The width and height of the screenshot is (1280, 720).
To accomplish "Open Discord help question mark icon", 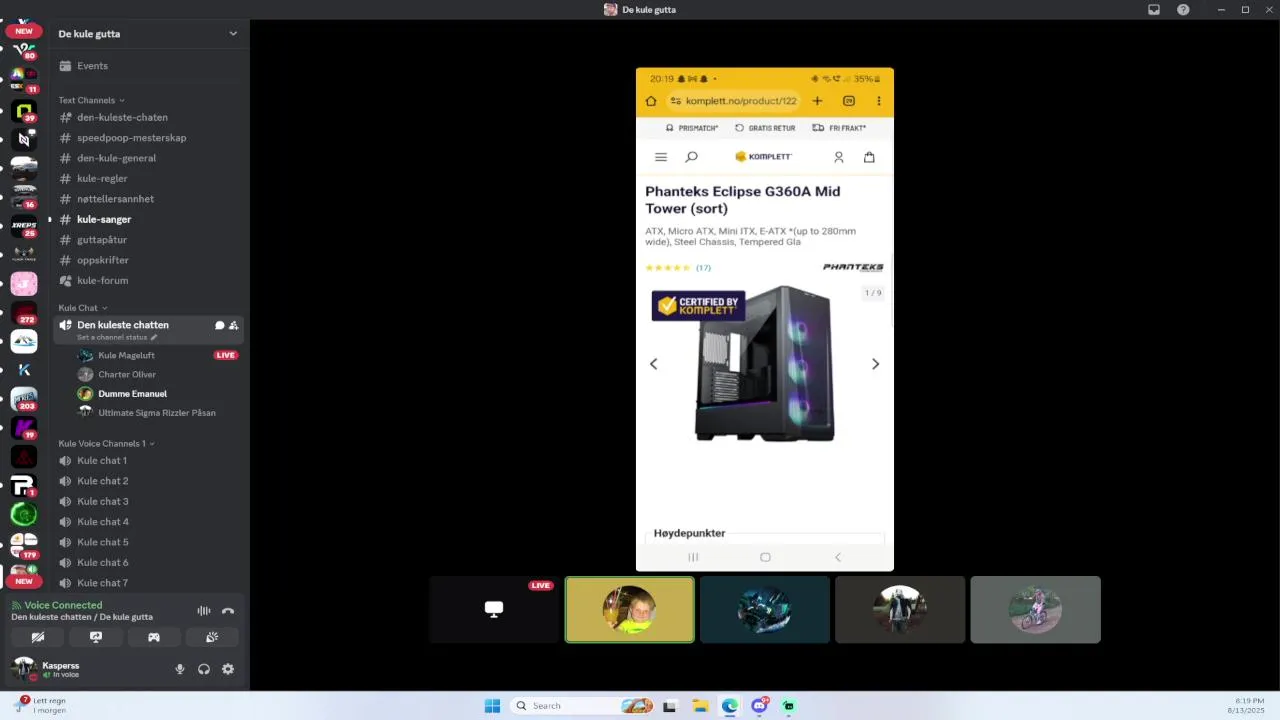I will (x=1183, y=10).
